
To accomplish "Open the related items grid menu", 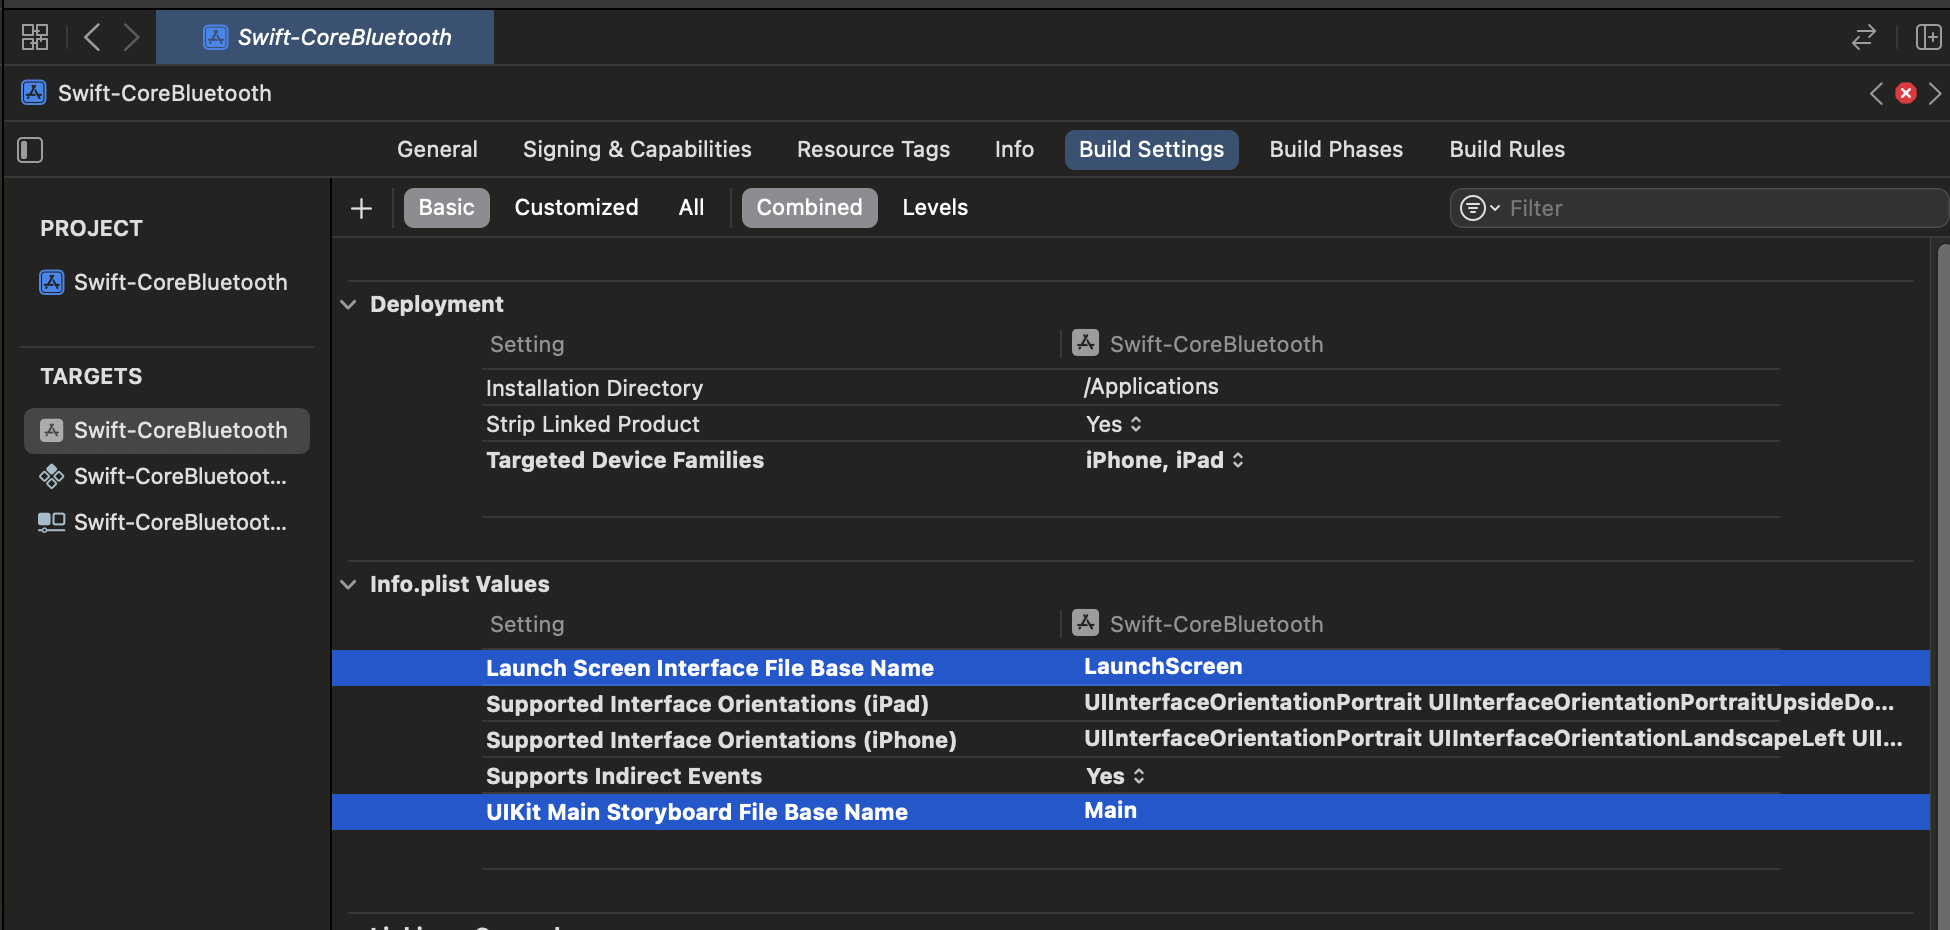I will (35, 37).
